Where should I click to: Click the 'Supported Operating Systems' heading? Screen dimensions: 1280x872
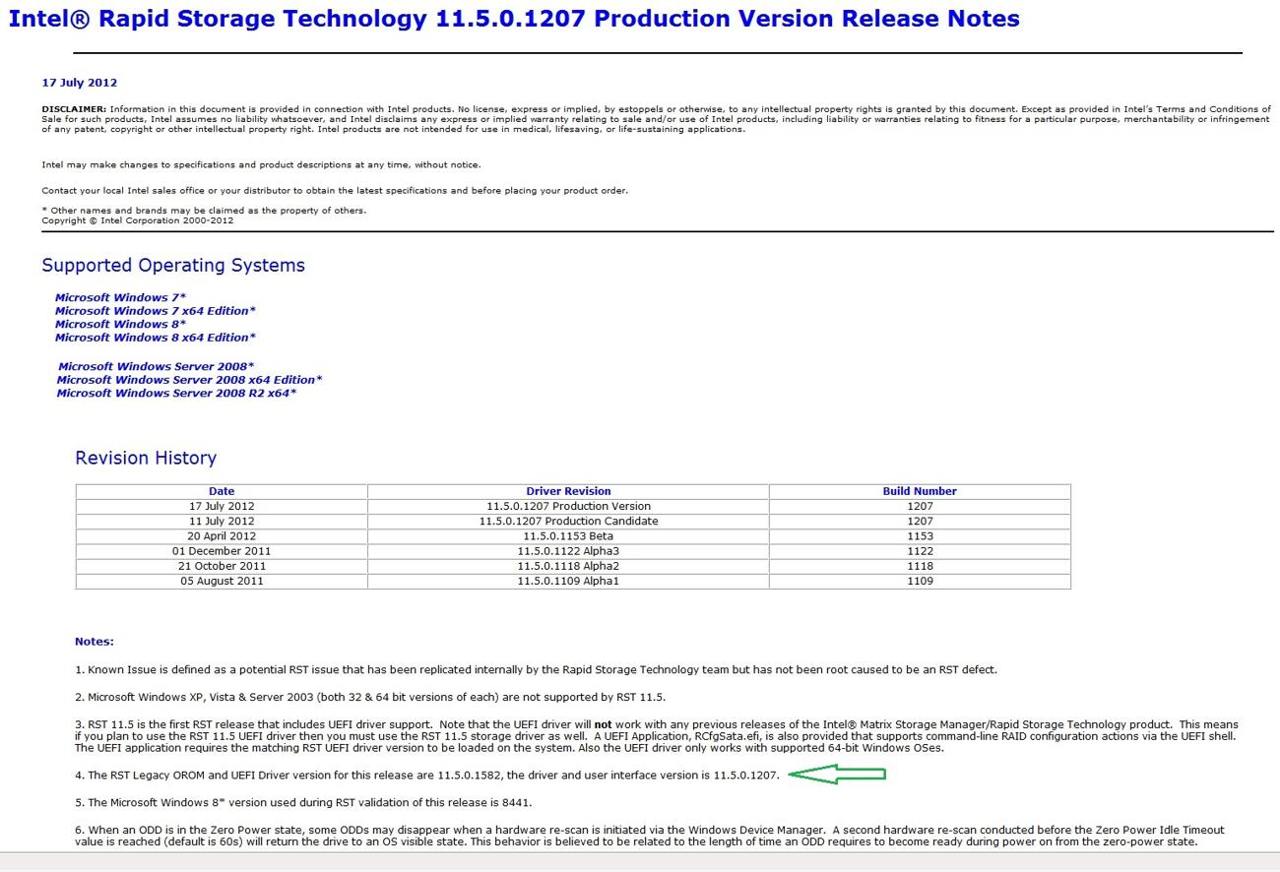(173, 266)
